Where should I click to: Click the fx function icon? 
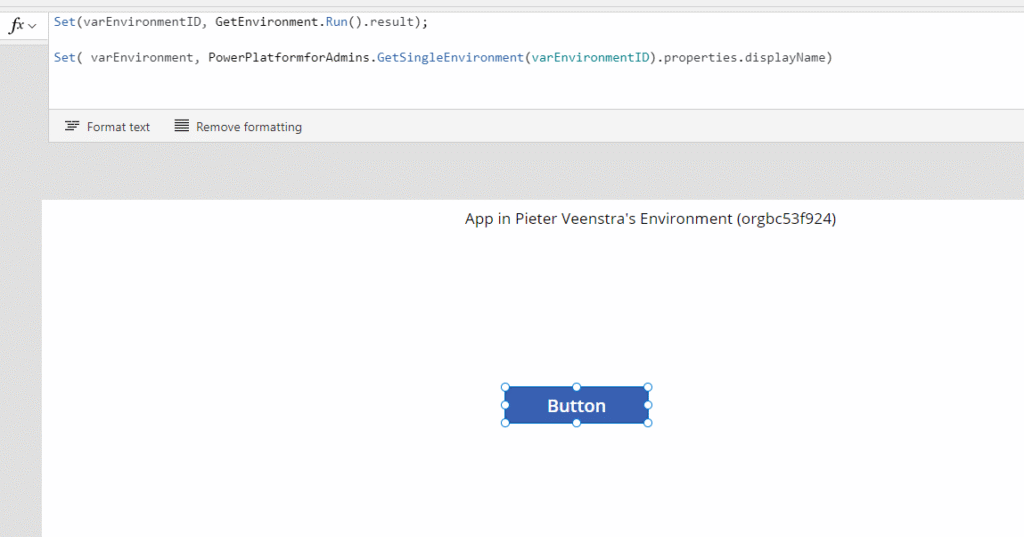(16, 25)
